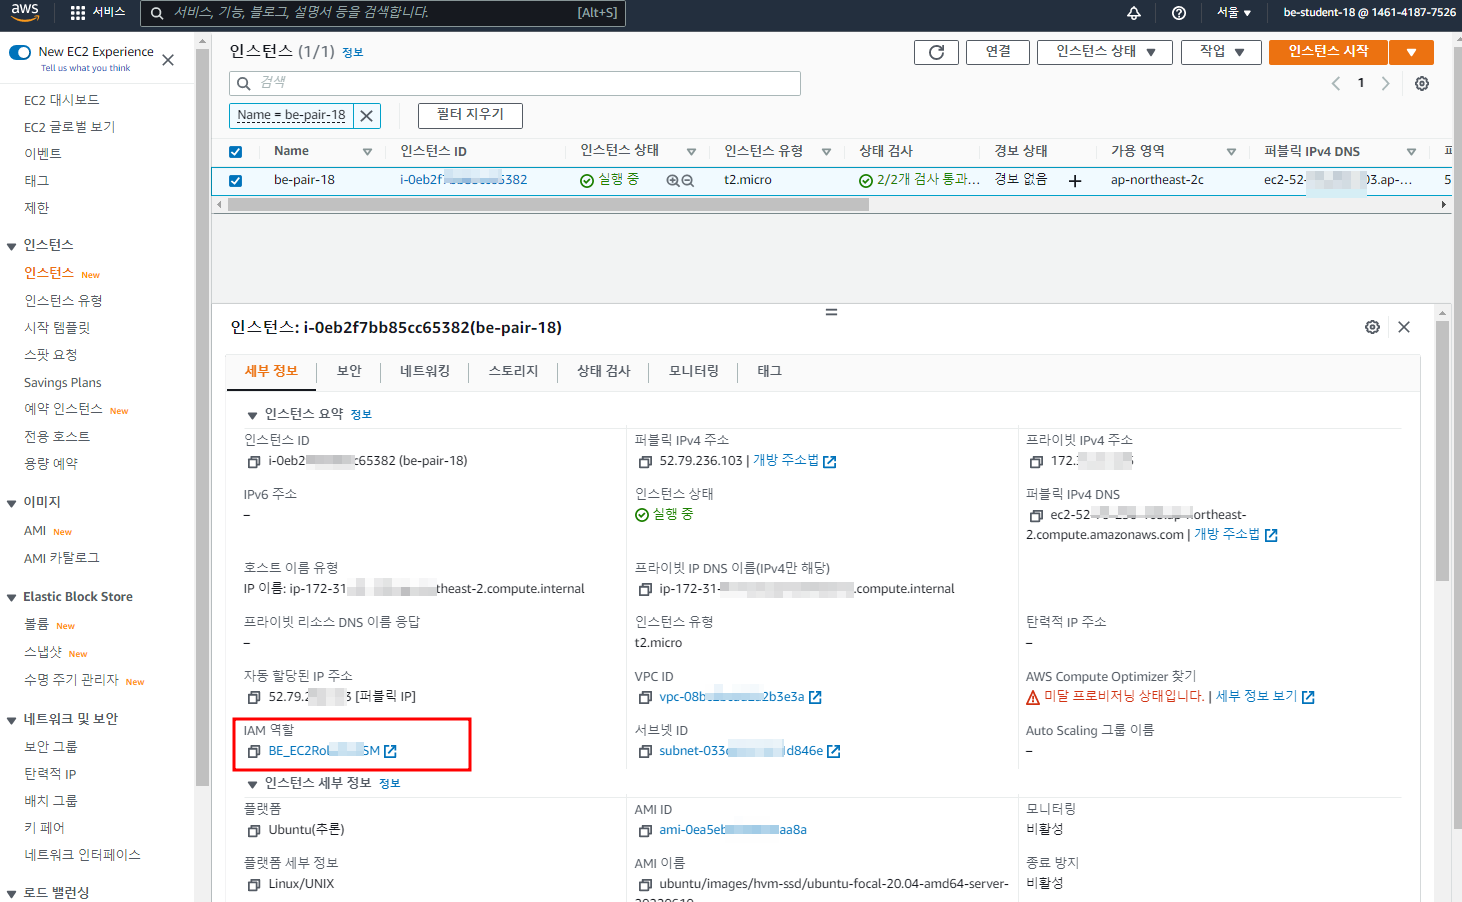This screenshot has height=902, width=1462.
Task: Sort by the Name column arrow
Action: point(367,152)
